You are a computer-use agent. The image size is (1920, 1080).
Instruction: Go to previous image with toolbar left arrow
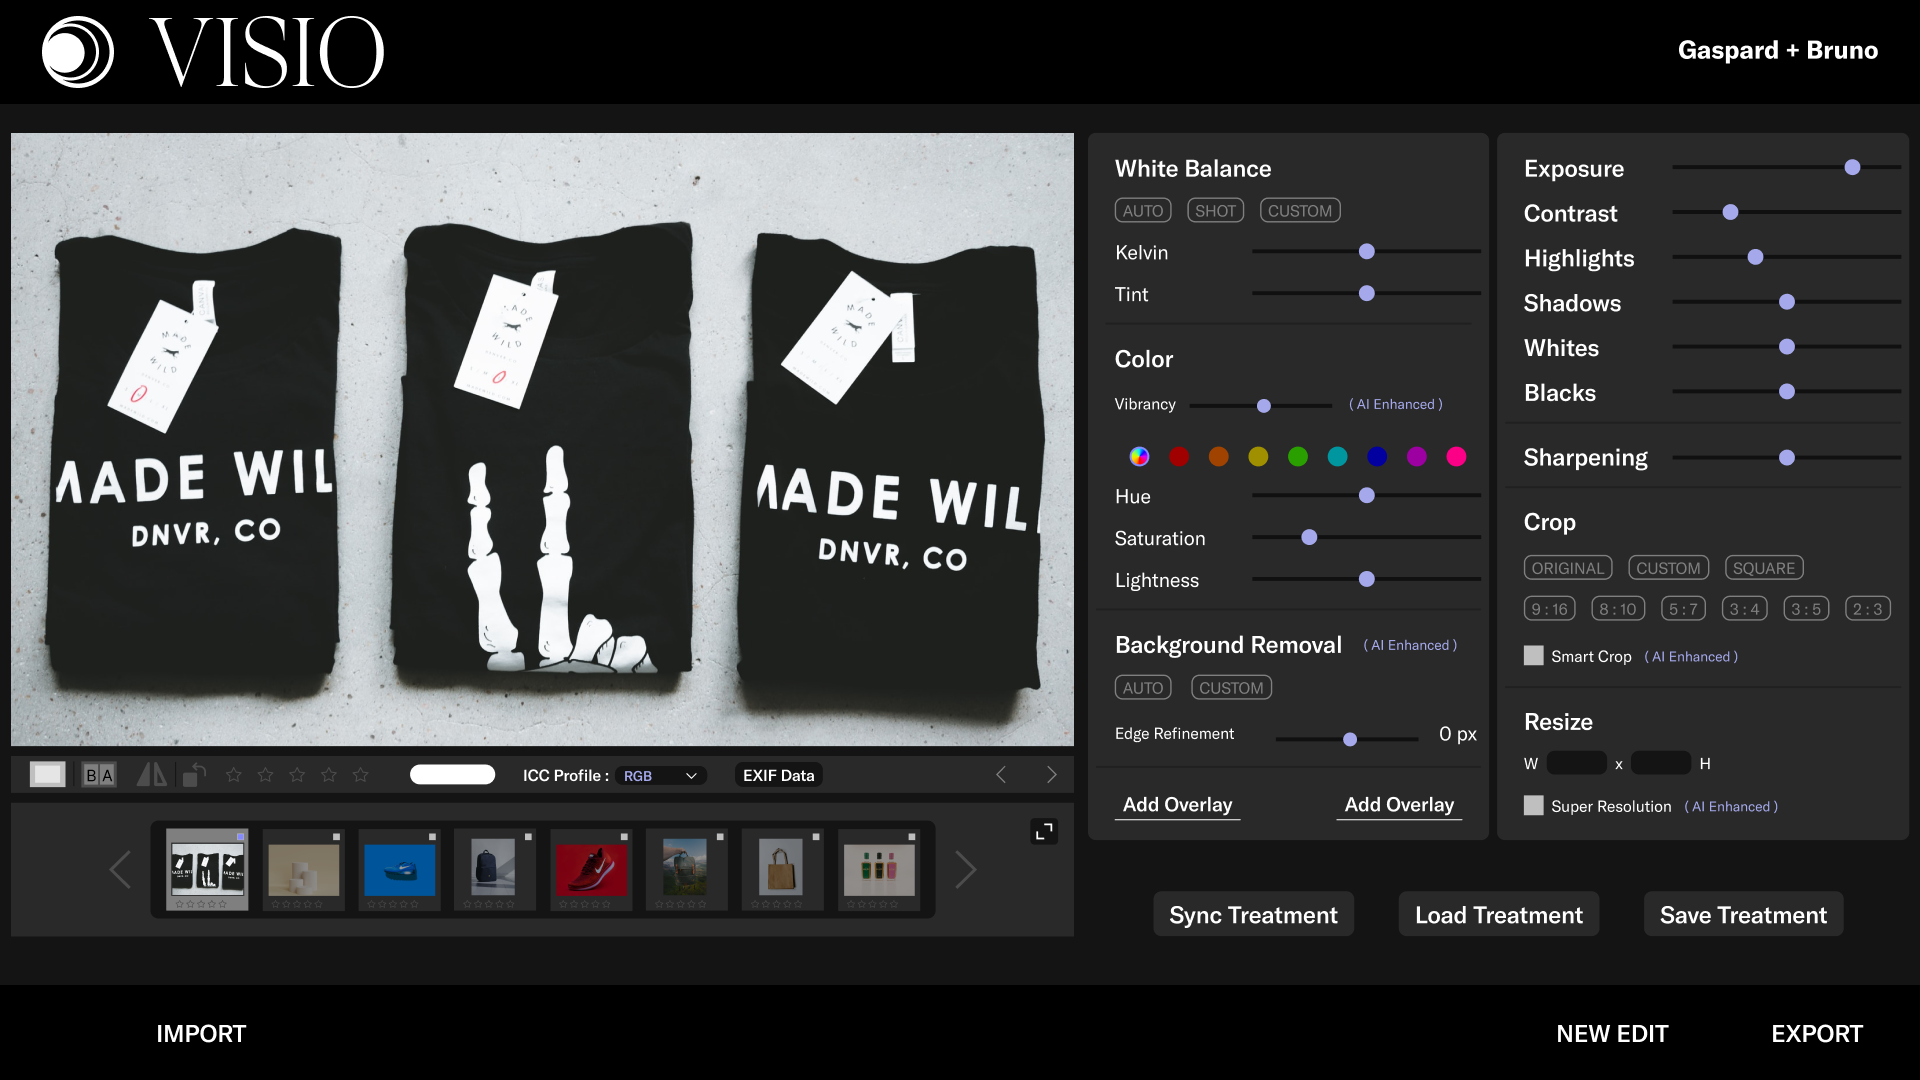pos(1001,775)
